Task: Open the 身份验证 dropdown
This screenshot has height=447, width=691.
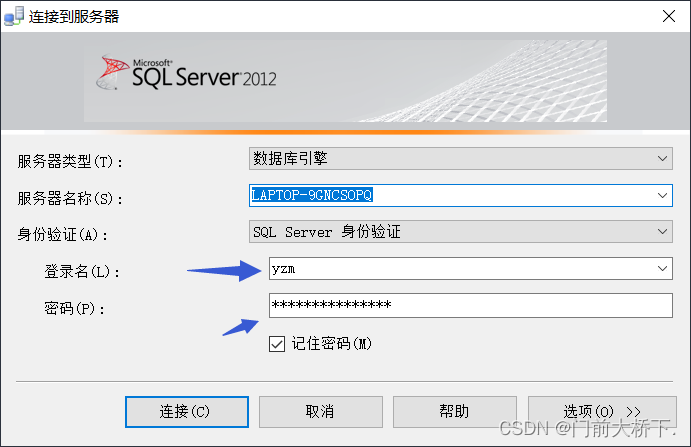Action: coord(460,233)
